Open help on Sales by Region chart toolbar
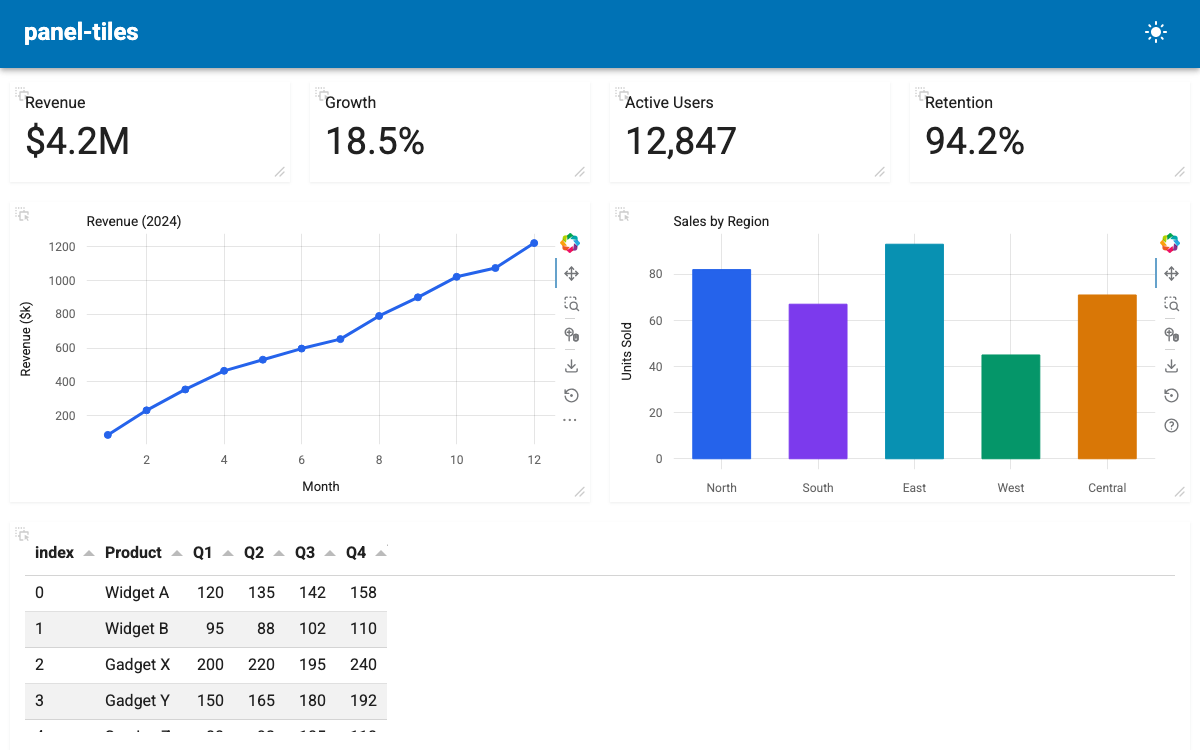Image resolution: width=1200 pixels, height=750 pixels. [x=1171, y=426]
